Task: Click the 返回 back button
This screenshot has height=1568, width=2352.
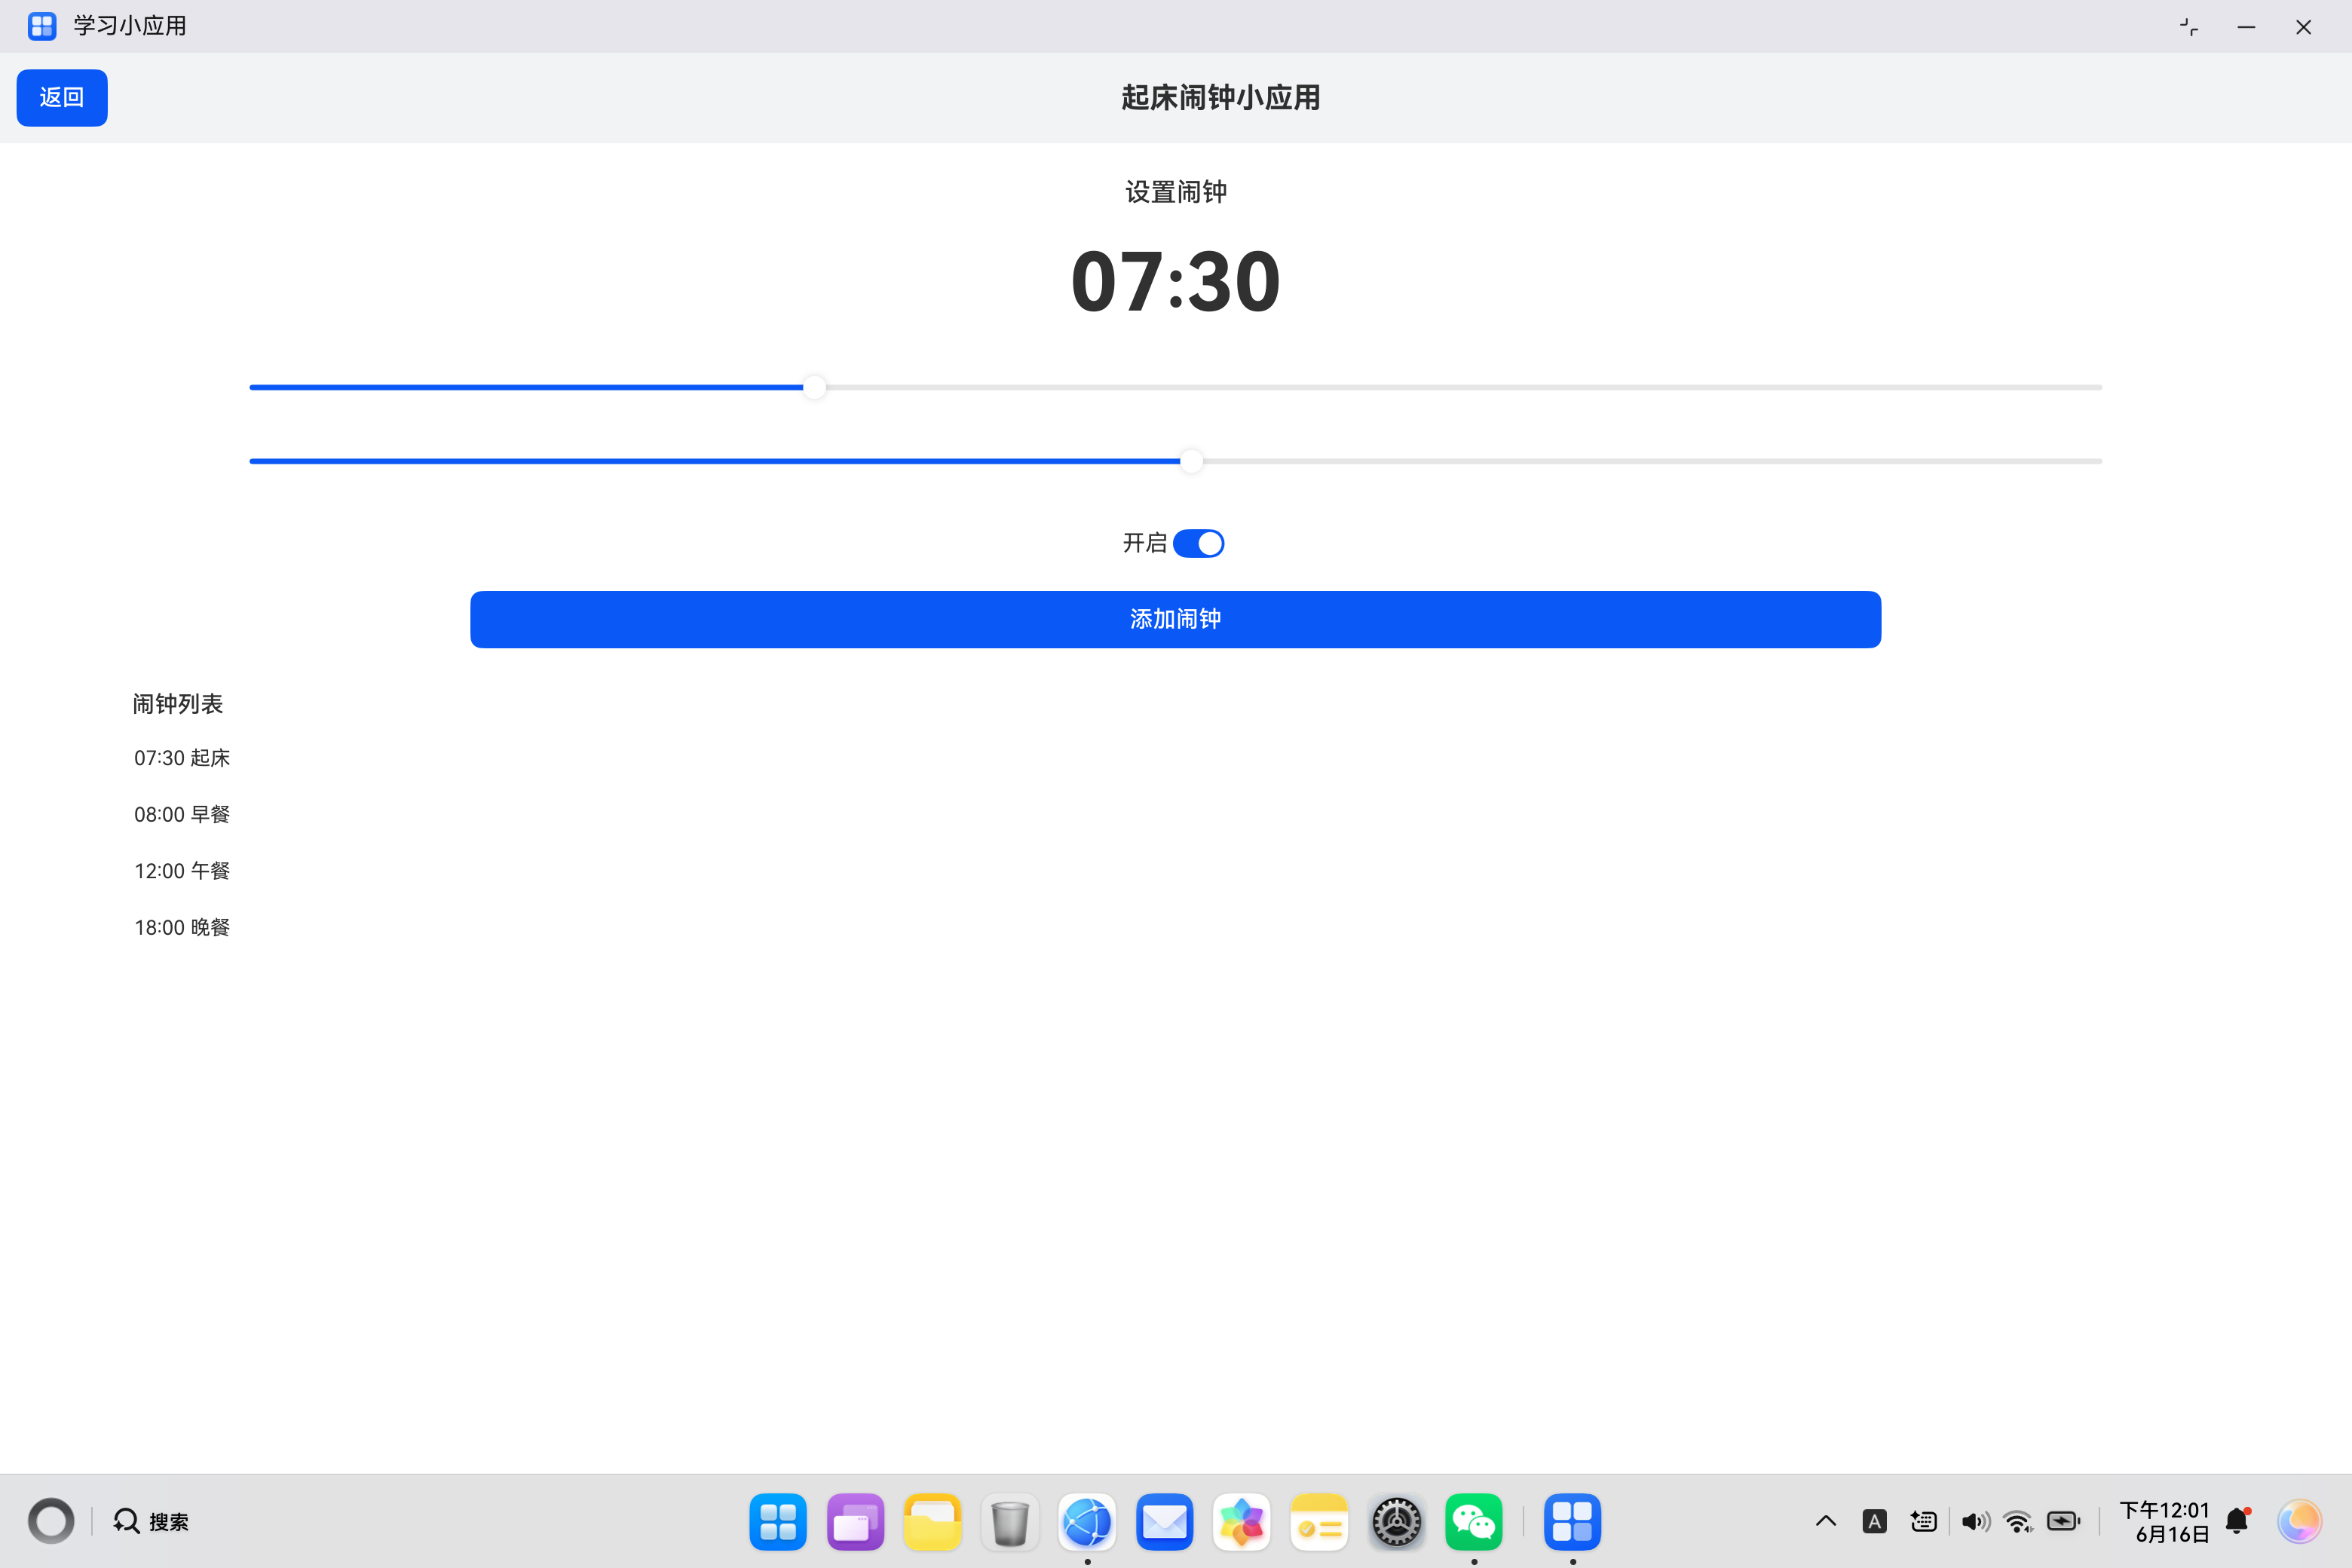Action: coord(62,98)
